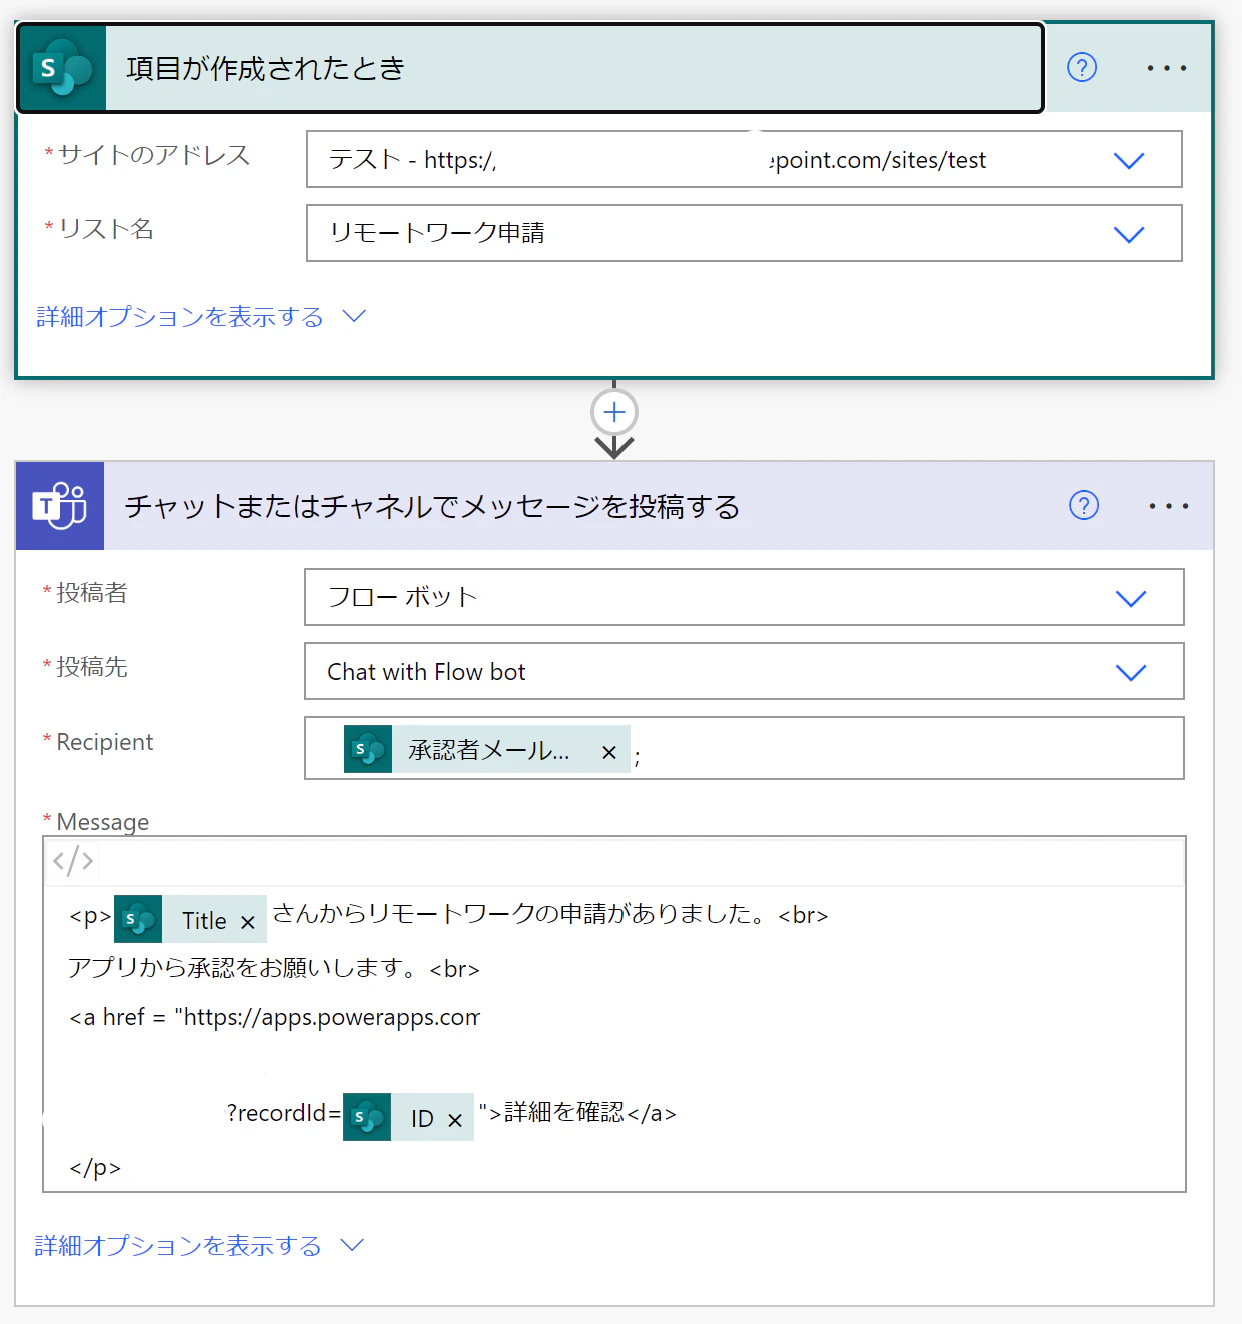Remove the 承認者メール token from Recipient
The height and width of the screenshot is (1324, 1242).
pyautogui.click(x=609, y=752)
